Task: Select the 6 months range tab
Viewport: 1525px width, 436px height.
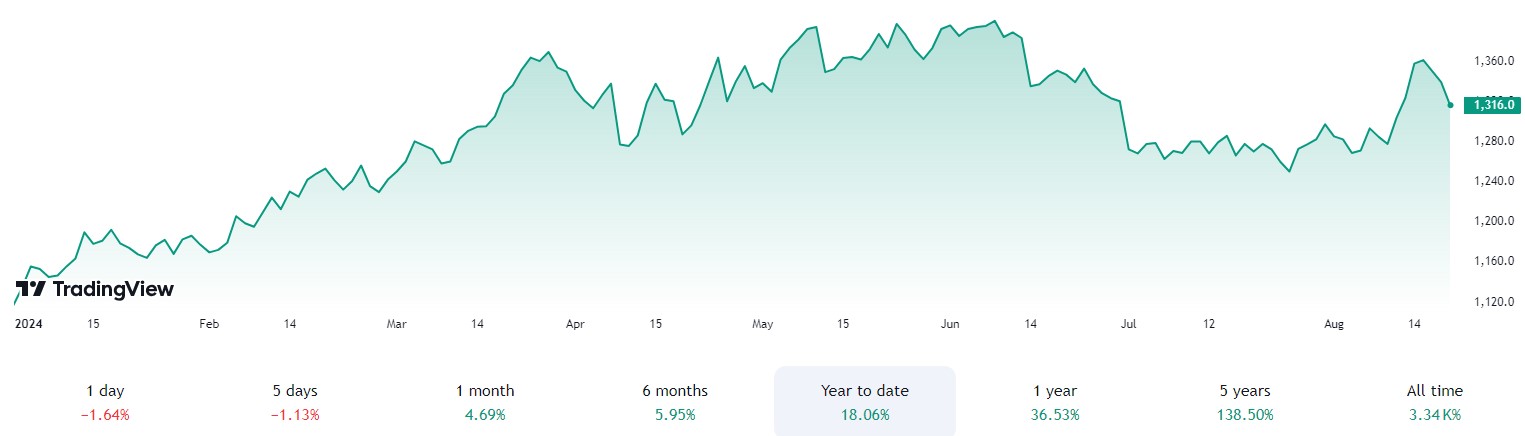Action: [x=675, y=401]
